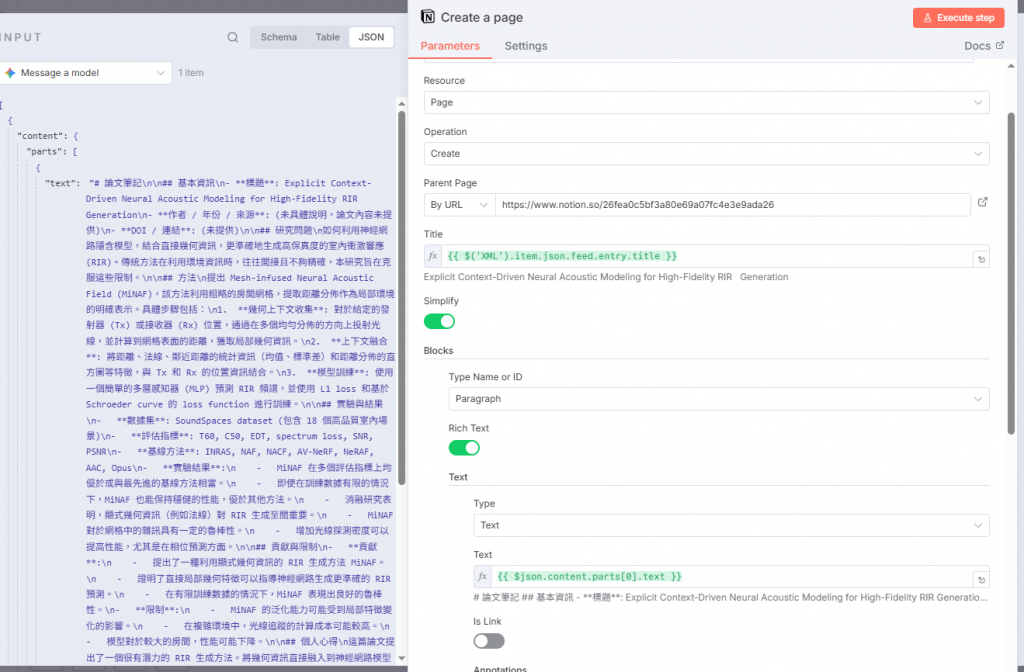Screen dimensions: 1024x672
Task: Open the Resource dropdown showing Page
Action: (x=706, y=103)
